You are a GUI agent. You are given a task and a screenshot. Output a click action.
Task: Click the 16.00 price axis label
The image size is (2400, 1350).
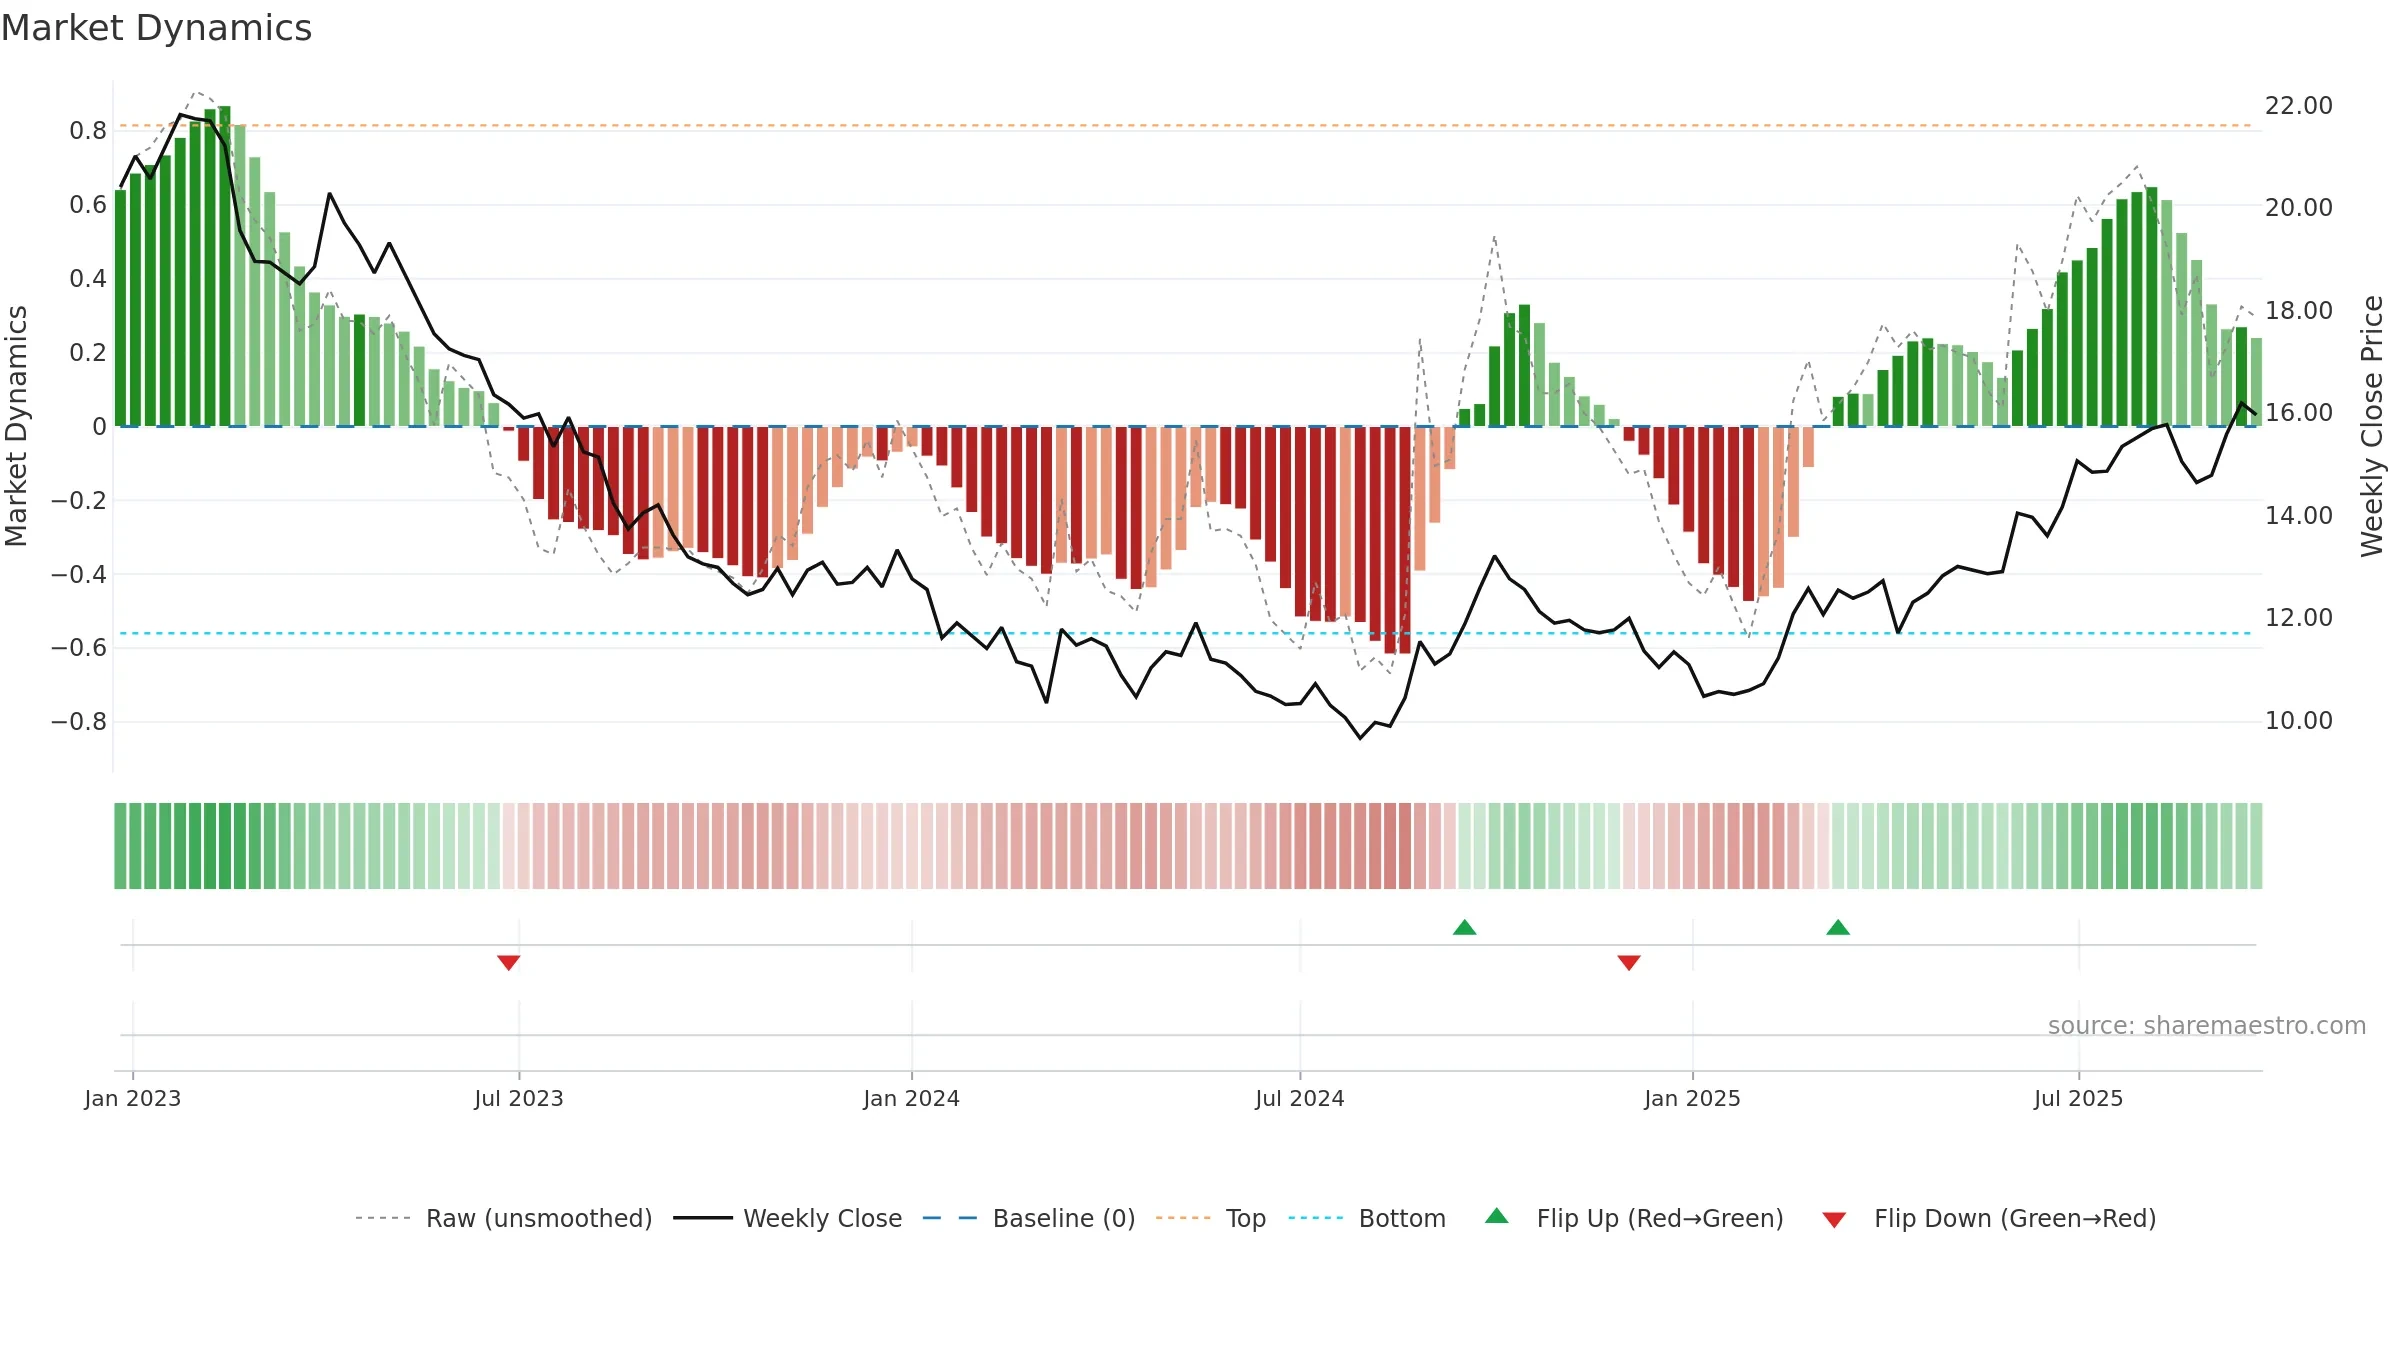tap(2299, 412)
